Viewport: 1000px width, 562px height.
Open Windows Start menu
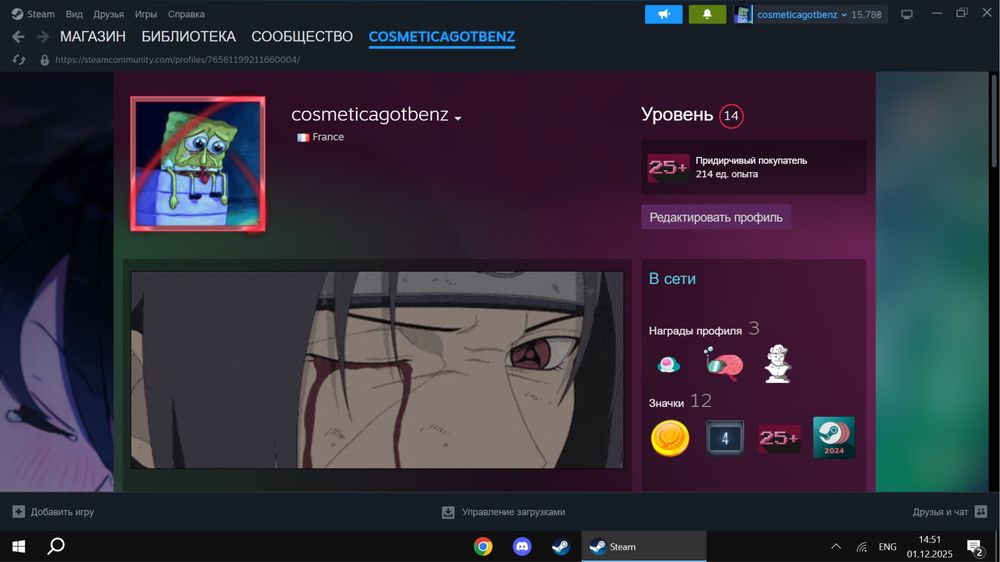pyautogui.click(x=18, y=547)
